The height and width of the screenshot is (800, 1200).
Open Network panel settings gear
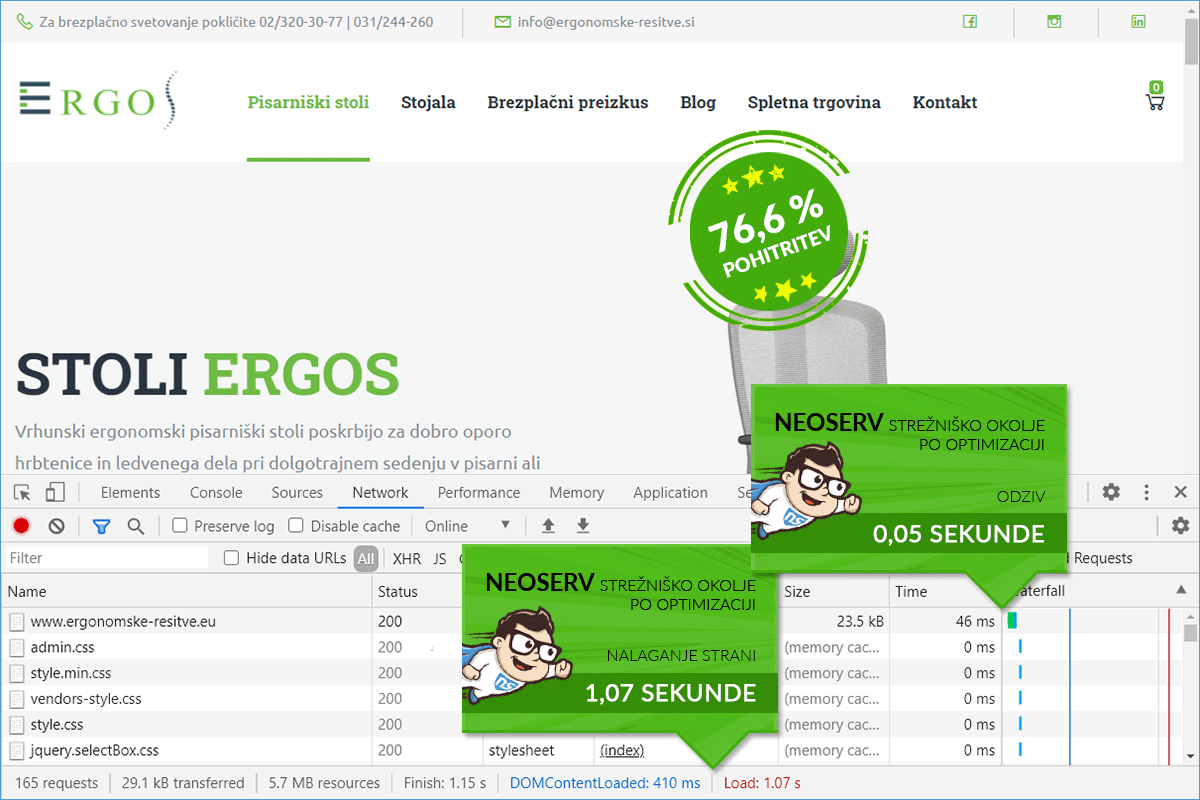coord(1180,526)
